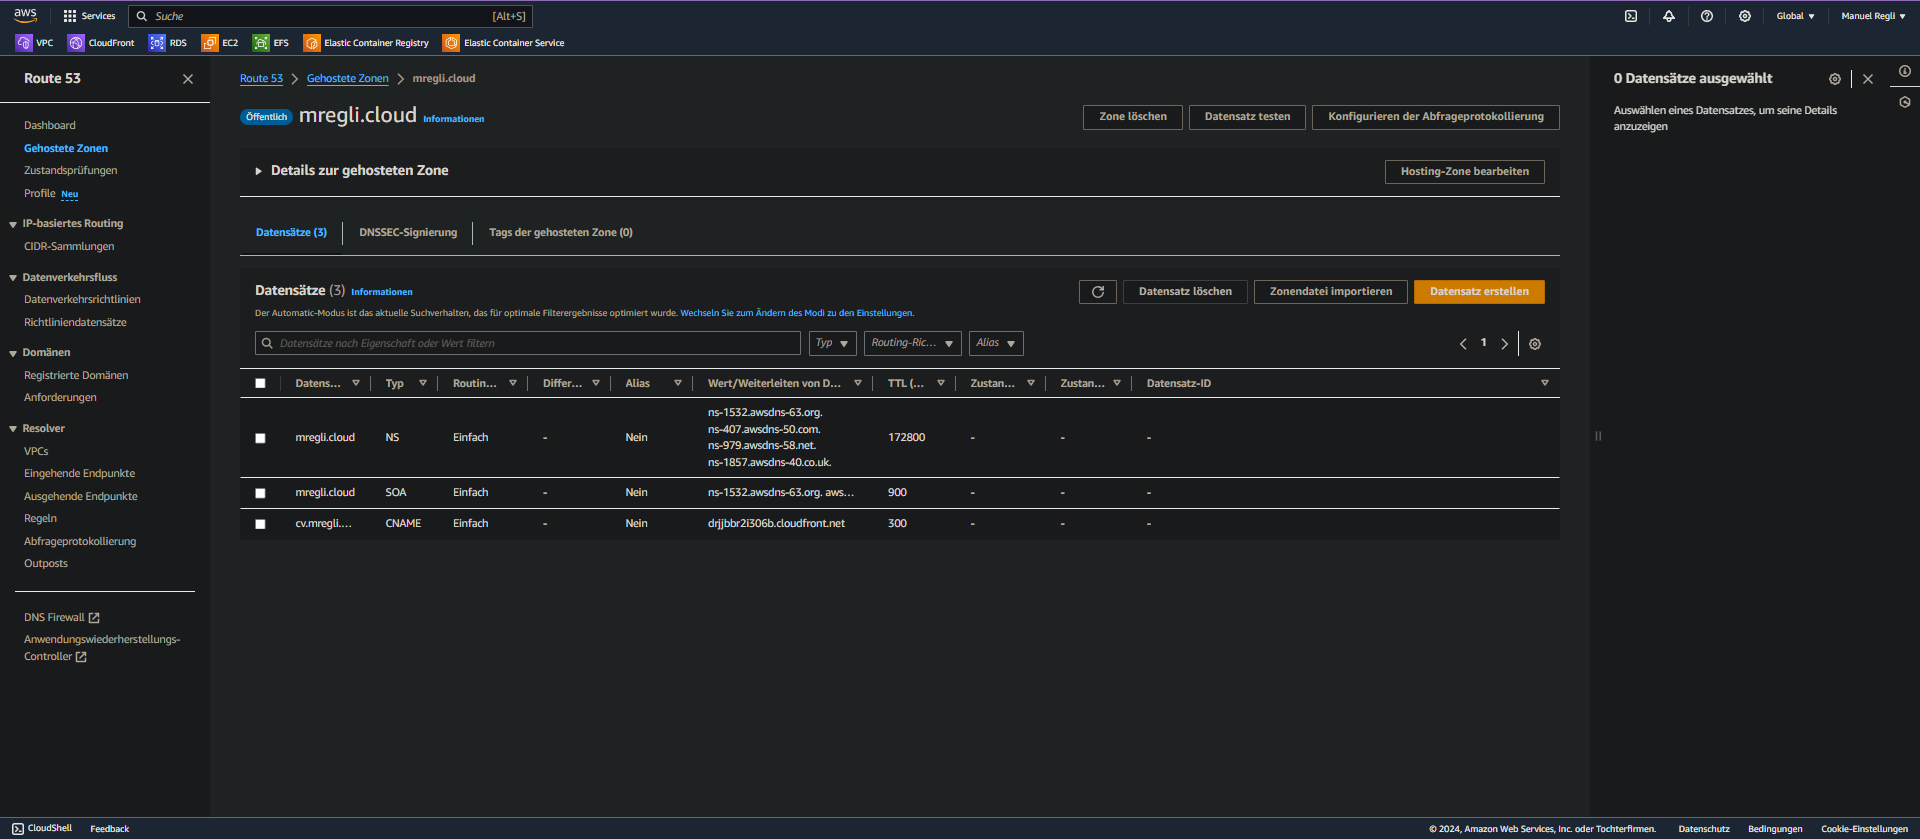Focus the top Suche search box
Screen dimensions: 1920x839
click(x=330, y=16)
